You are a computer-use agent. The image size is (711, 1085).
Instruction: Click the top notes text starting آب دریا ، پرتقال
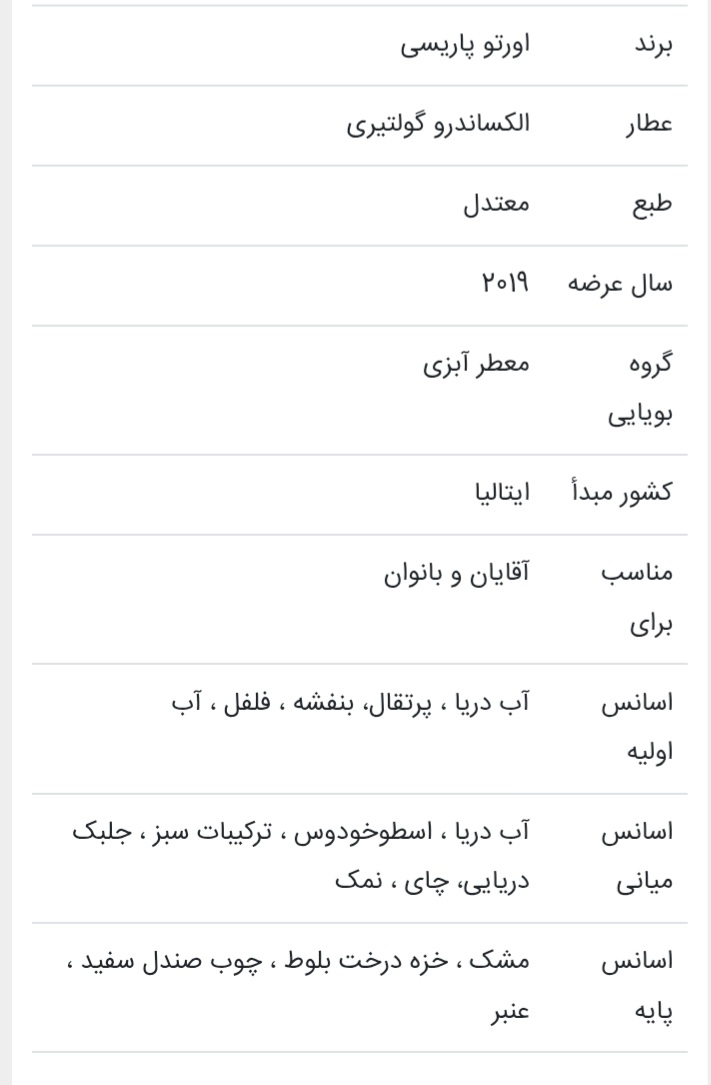point(348,702)
